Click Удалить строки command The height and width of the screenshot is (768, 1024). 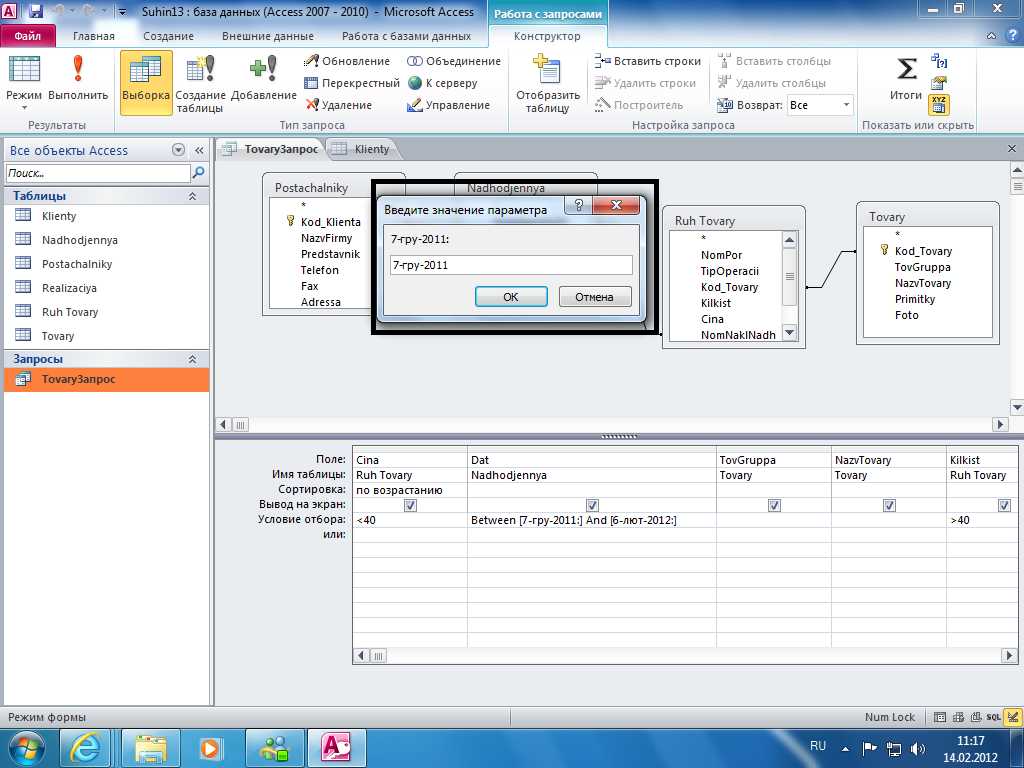click(645, 83)
